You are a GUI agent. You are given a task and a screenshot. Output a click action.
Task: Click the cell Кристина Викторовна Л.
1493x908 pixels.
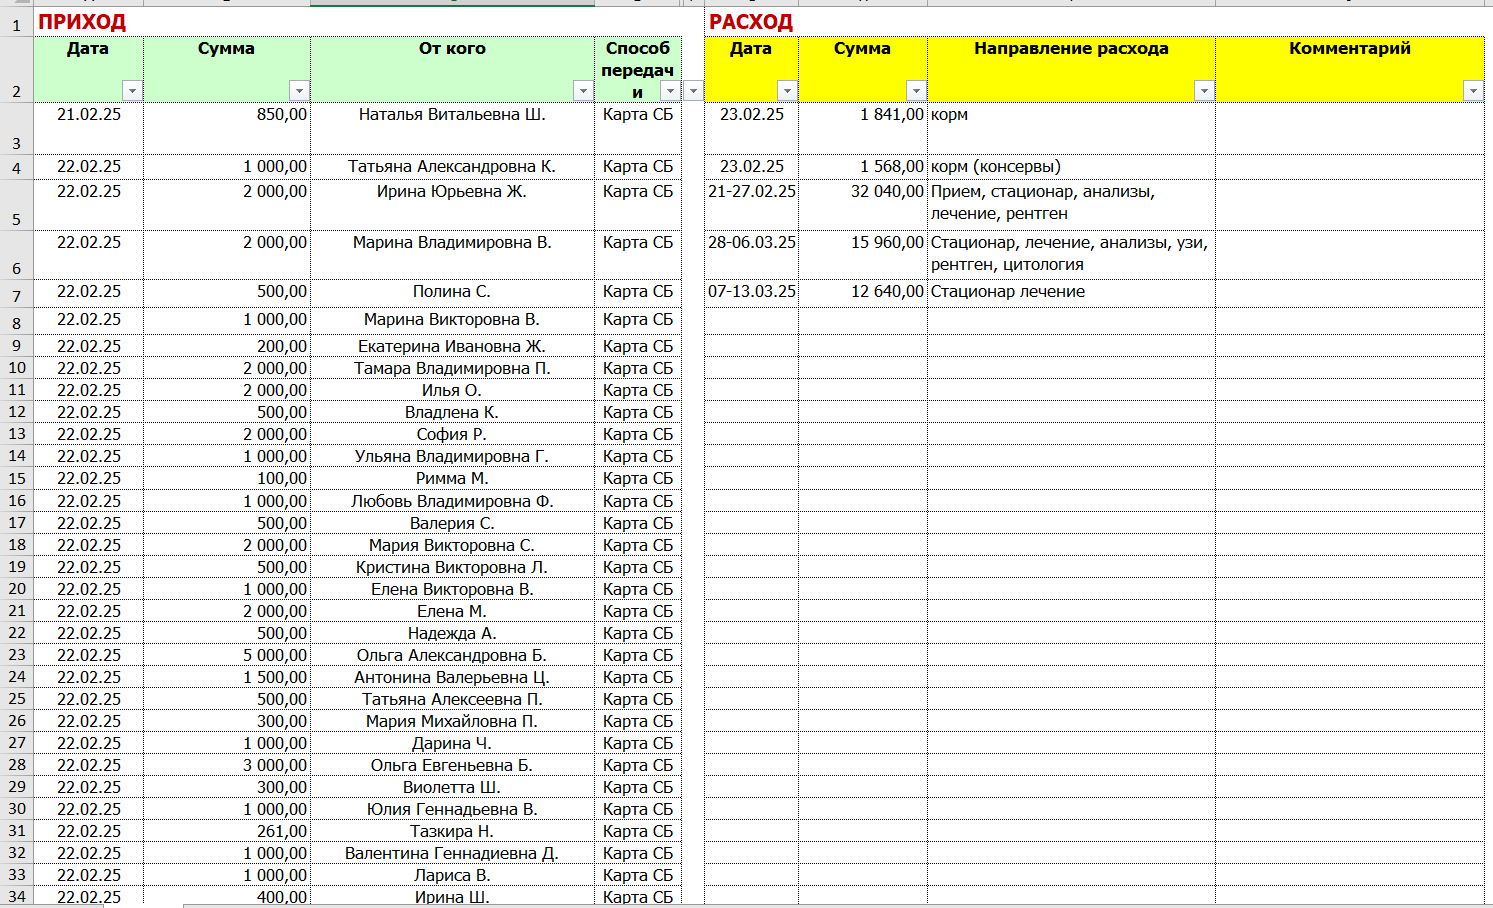453,567
